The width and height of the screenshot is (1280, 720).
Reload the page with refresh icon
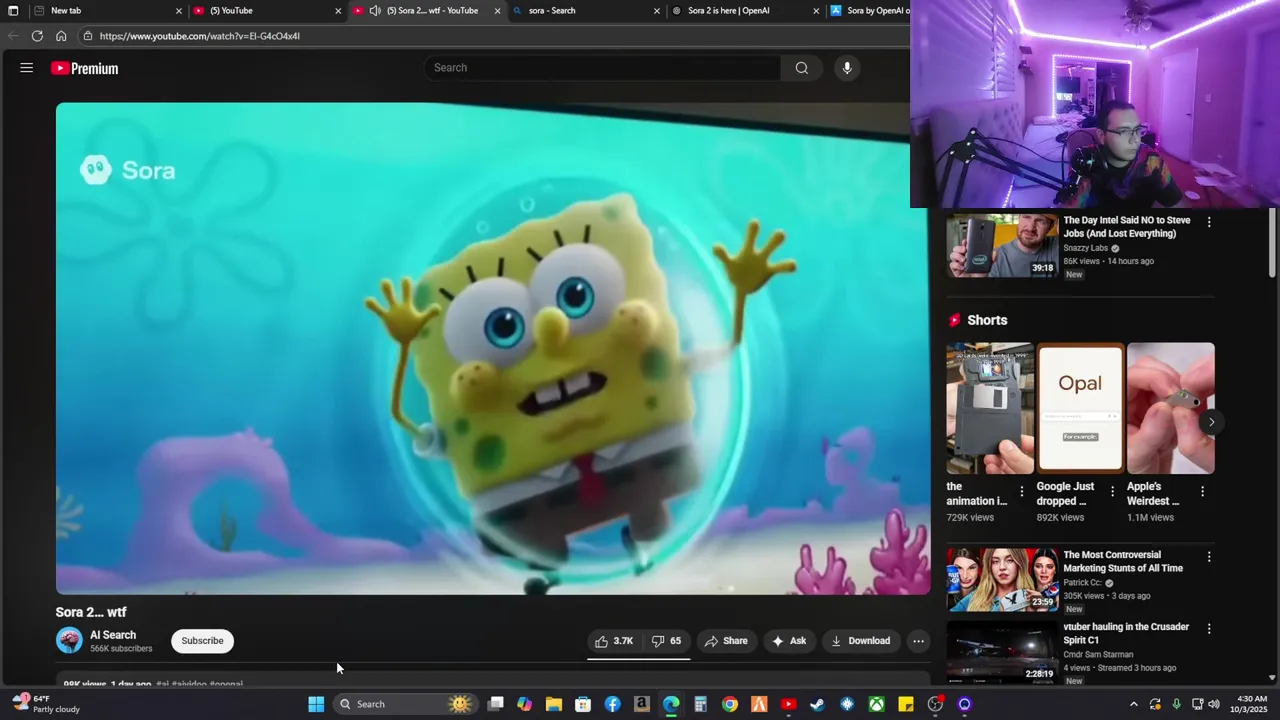click(x=37, y=36)
